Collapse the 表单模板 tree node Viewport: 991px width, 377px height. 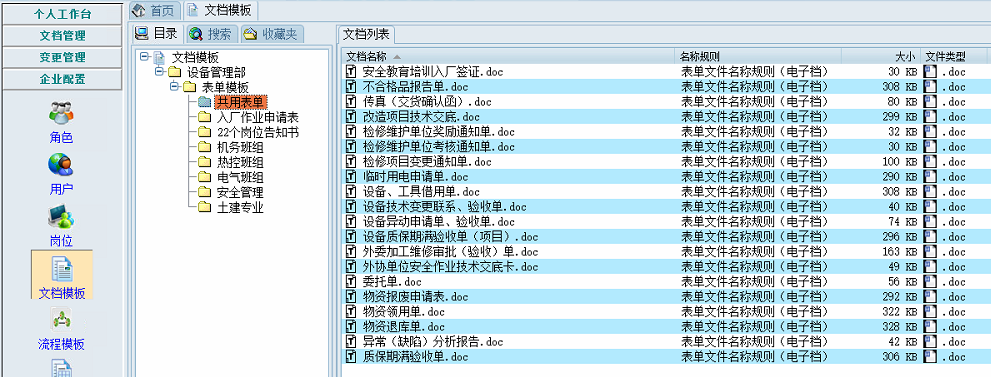tap(174, 87)
